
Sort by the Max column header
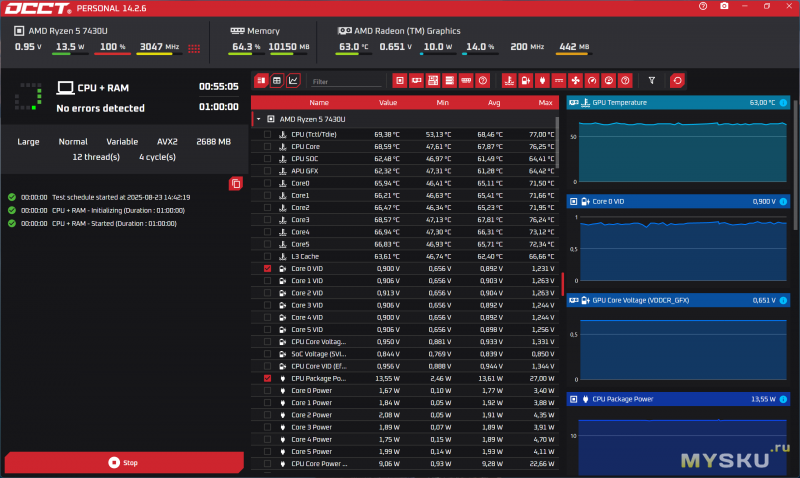pos(545,103)
